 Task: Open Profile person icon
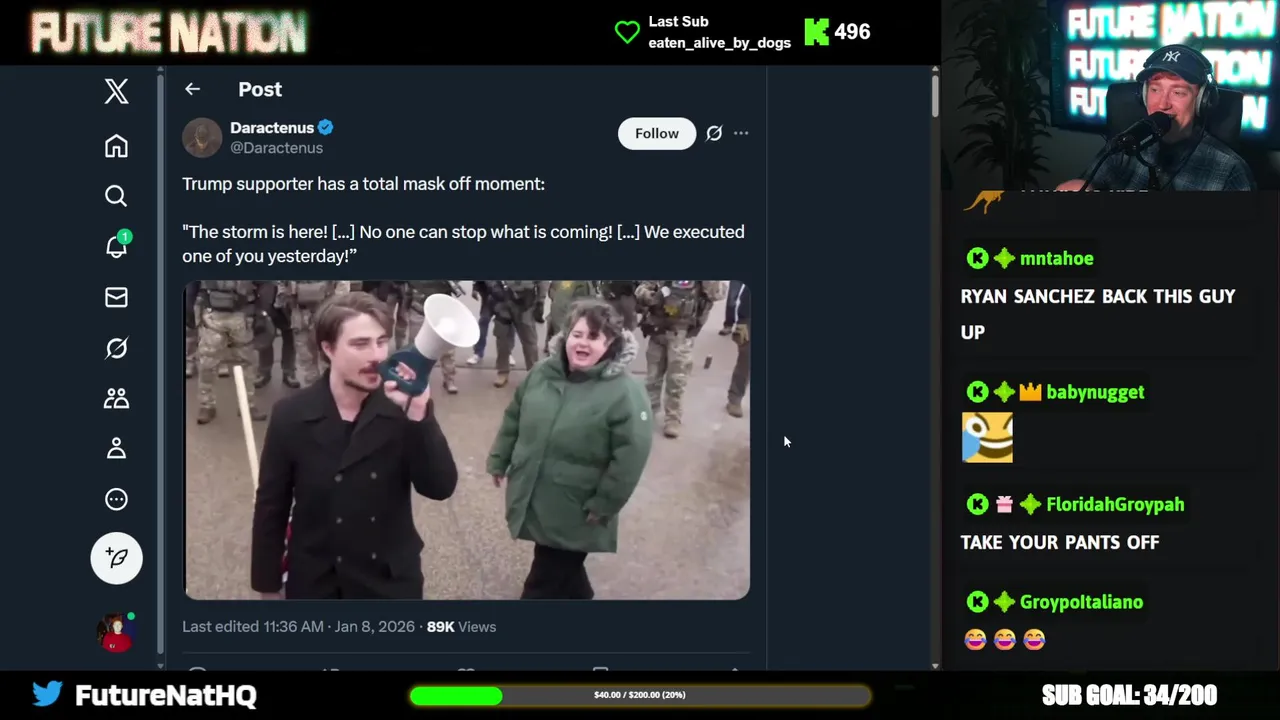116,449
